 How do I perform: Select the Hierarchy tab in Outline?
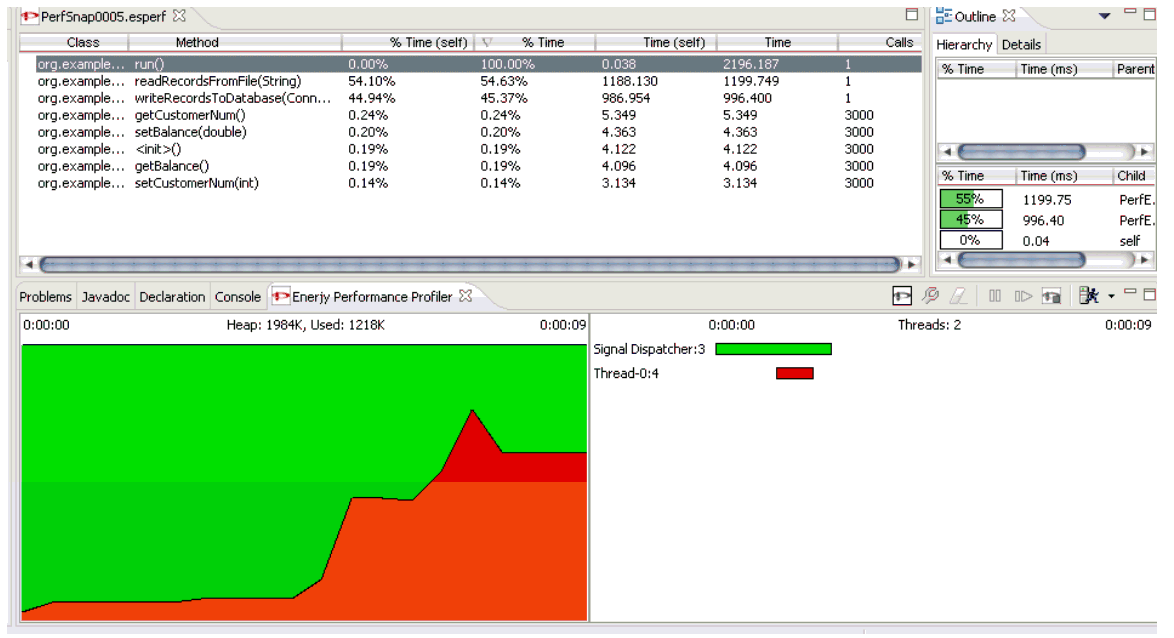point(964,44)
